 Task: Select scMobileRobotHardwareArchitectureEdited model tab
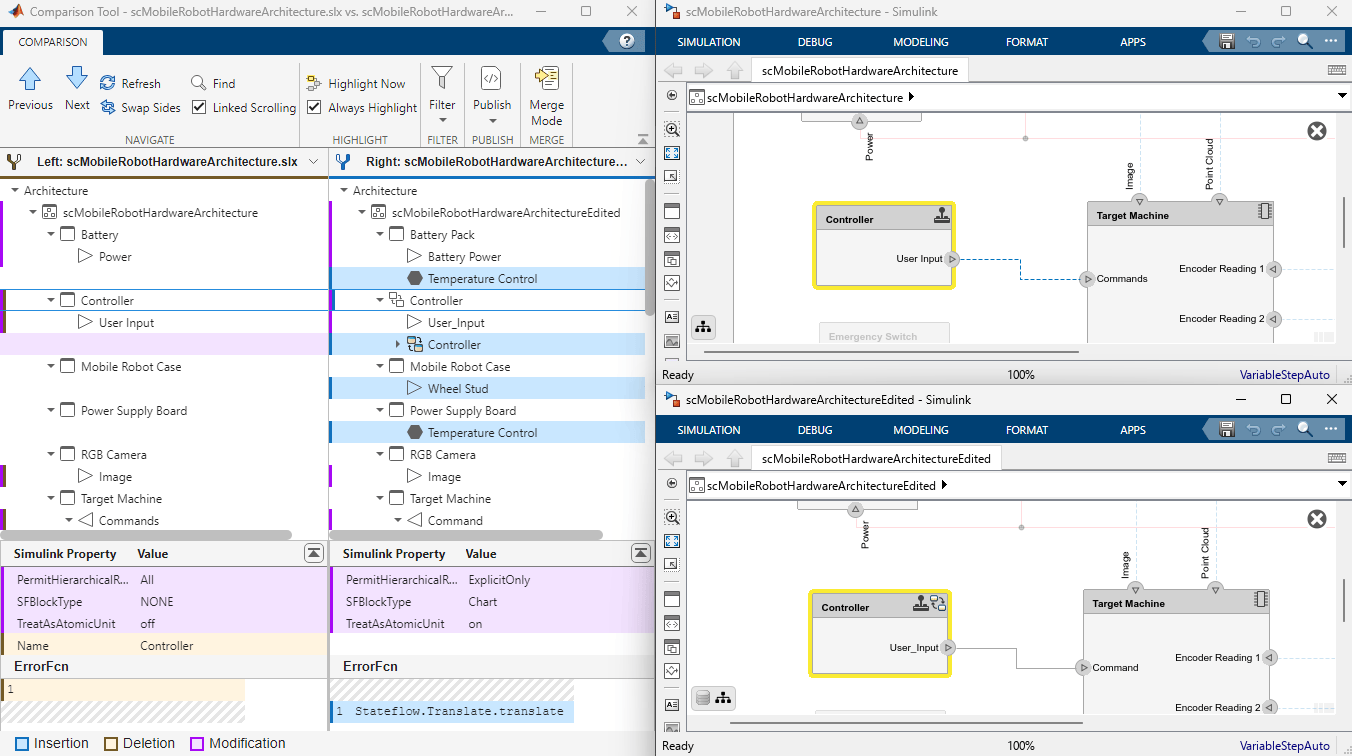pyautogui.click(x=876, y=459)
